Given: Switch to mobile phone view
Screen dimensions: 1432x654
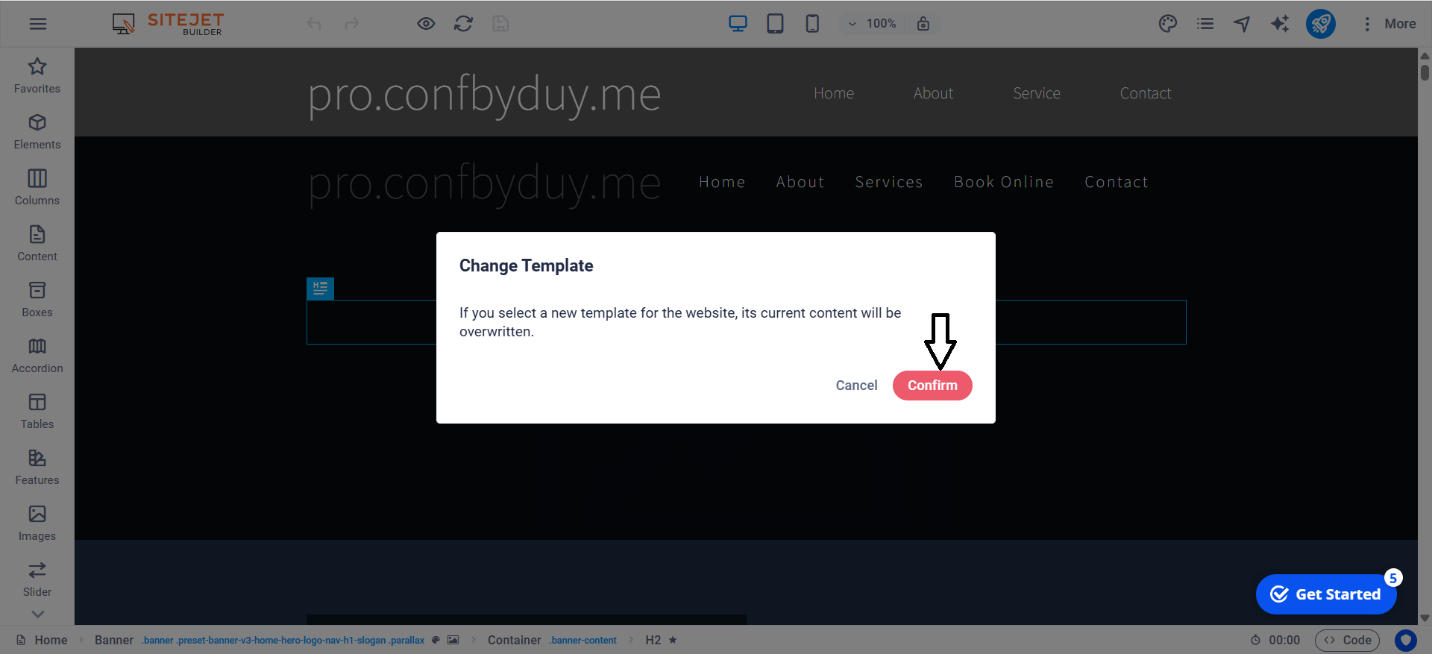Looking at the screenshot, I should 812,24.
